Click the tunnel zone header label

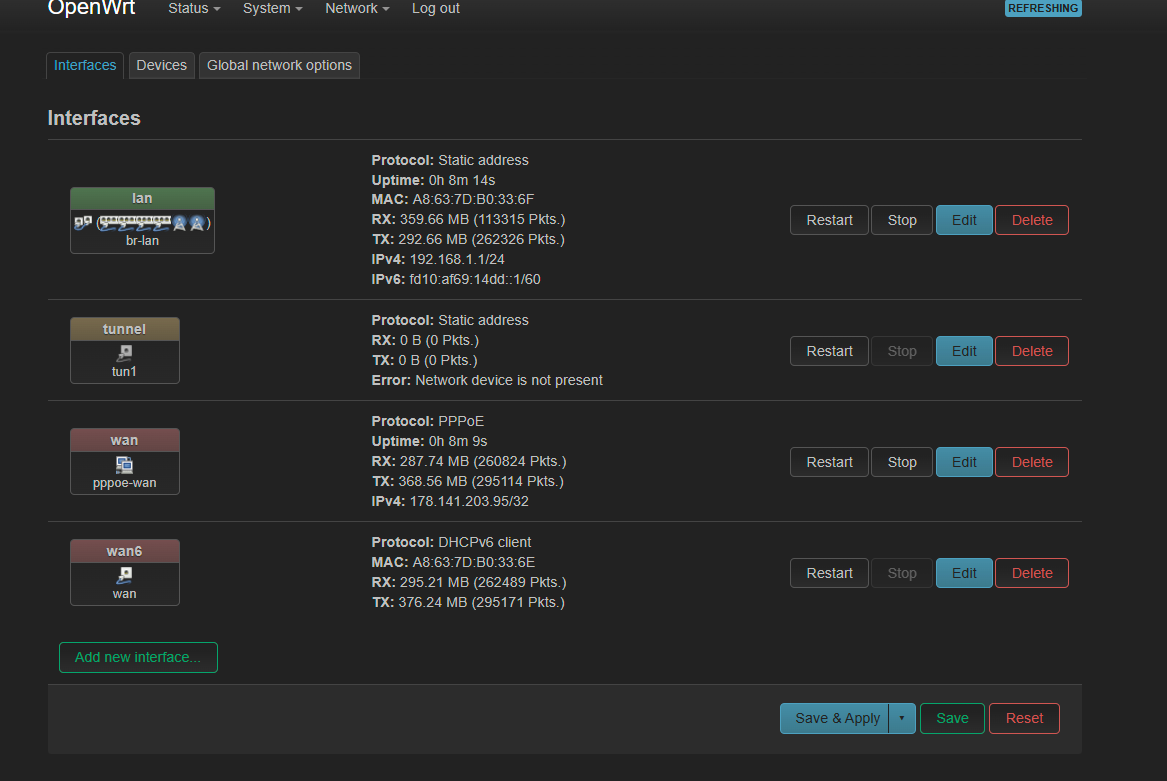tap(124, 329)
